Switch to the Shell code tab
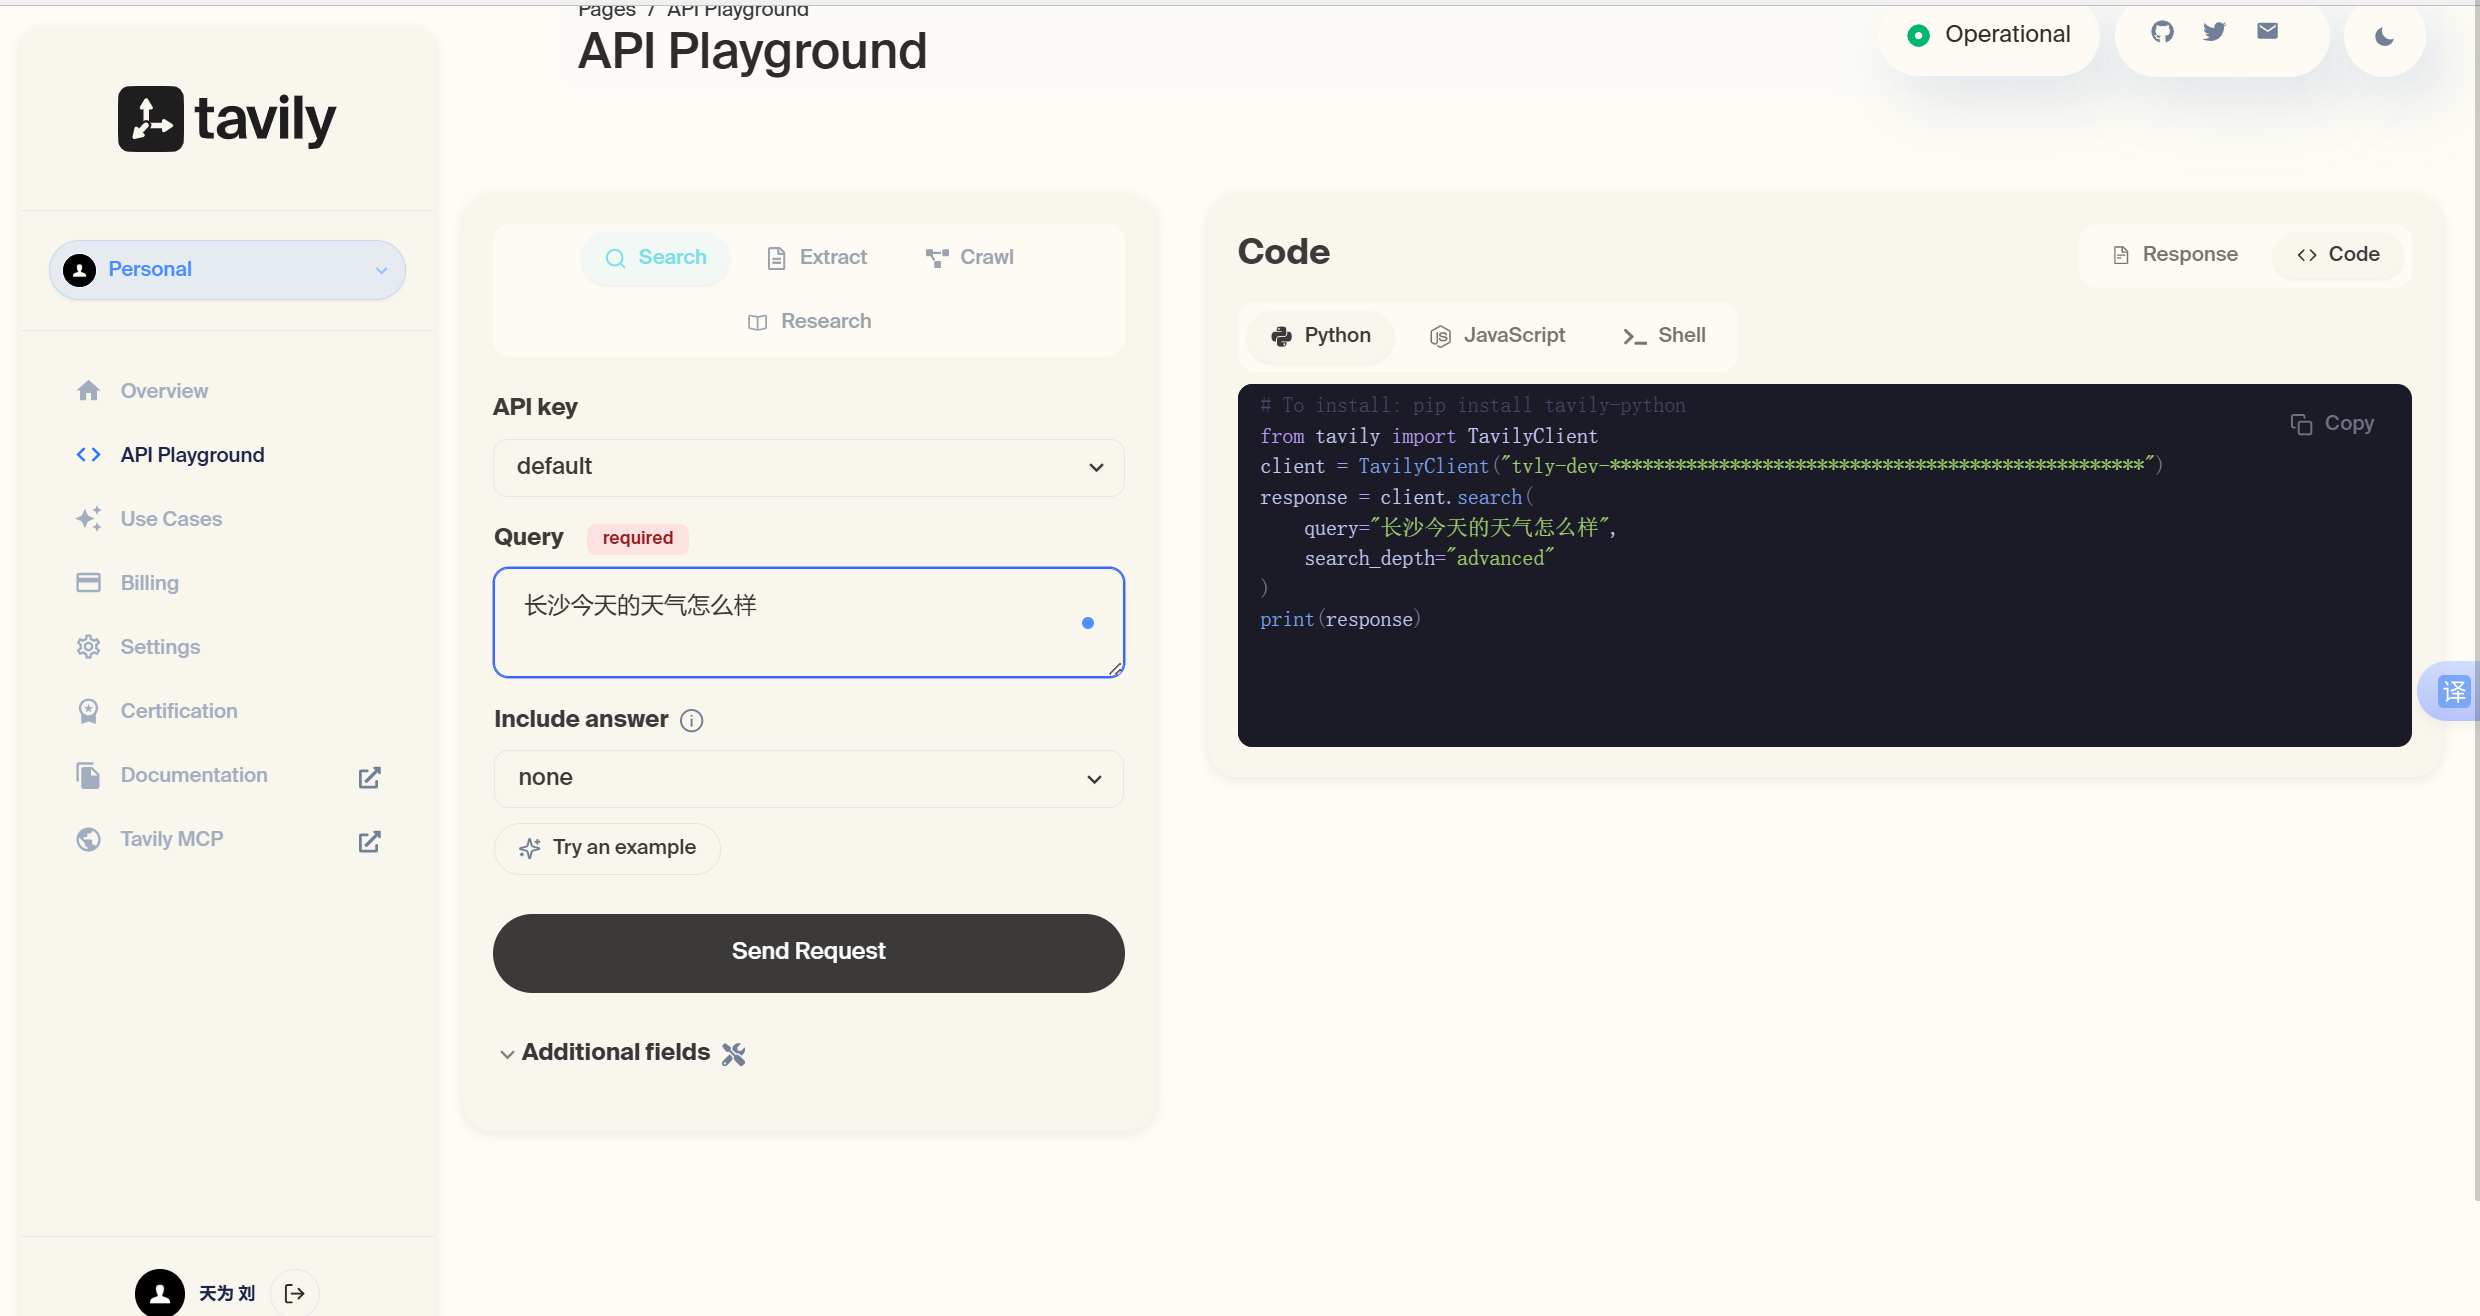This screenshot has width=2480, height=1316. (1664, 336)
